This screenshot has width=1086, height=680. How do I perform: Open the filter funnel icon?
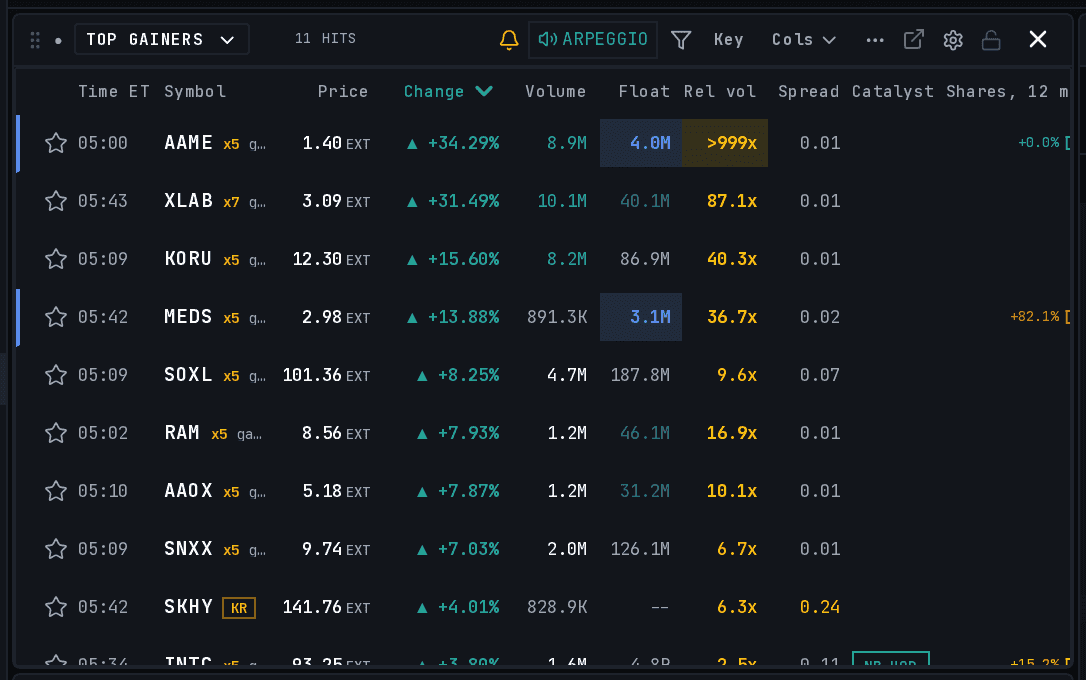coord(681,39)
